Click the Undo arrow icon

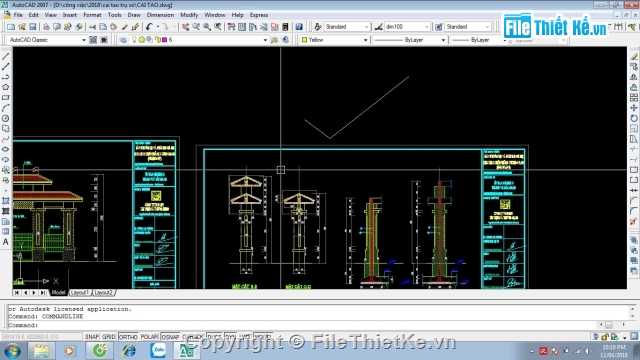coord(149,27)
